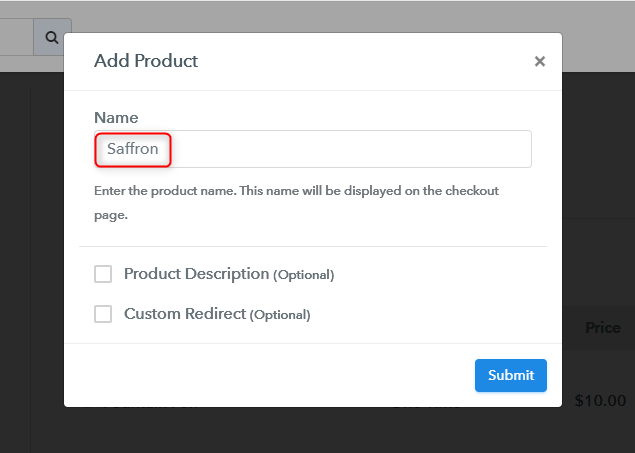The height and width of the screenshot is (453, 635).
Task: Click the Add Product dialog title
Action: pyautogui.click(x=146, y=61)
